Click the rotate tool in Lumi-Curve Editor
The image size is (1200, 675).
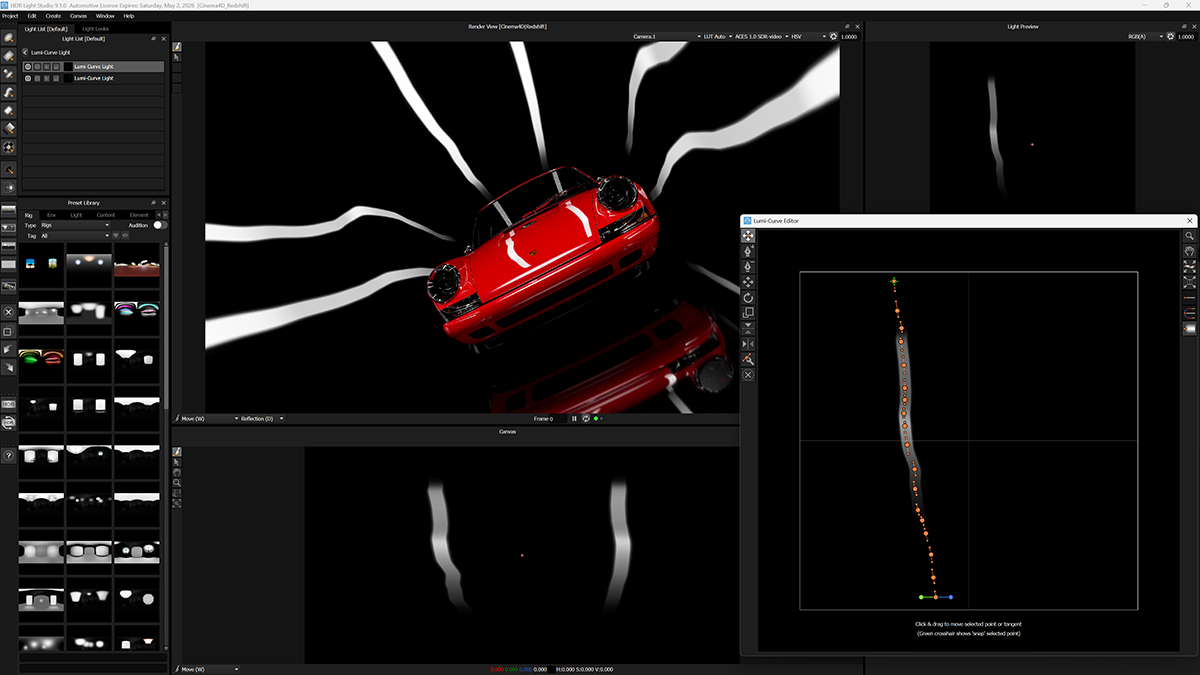click(748, 298)
